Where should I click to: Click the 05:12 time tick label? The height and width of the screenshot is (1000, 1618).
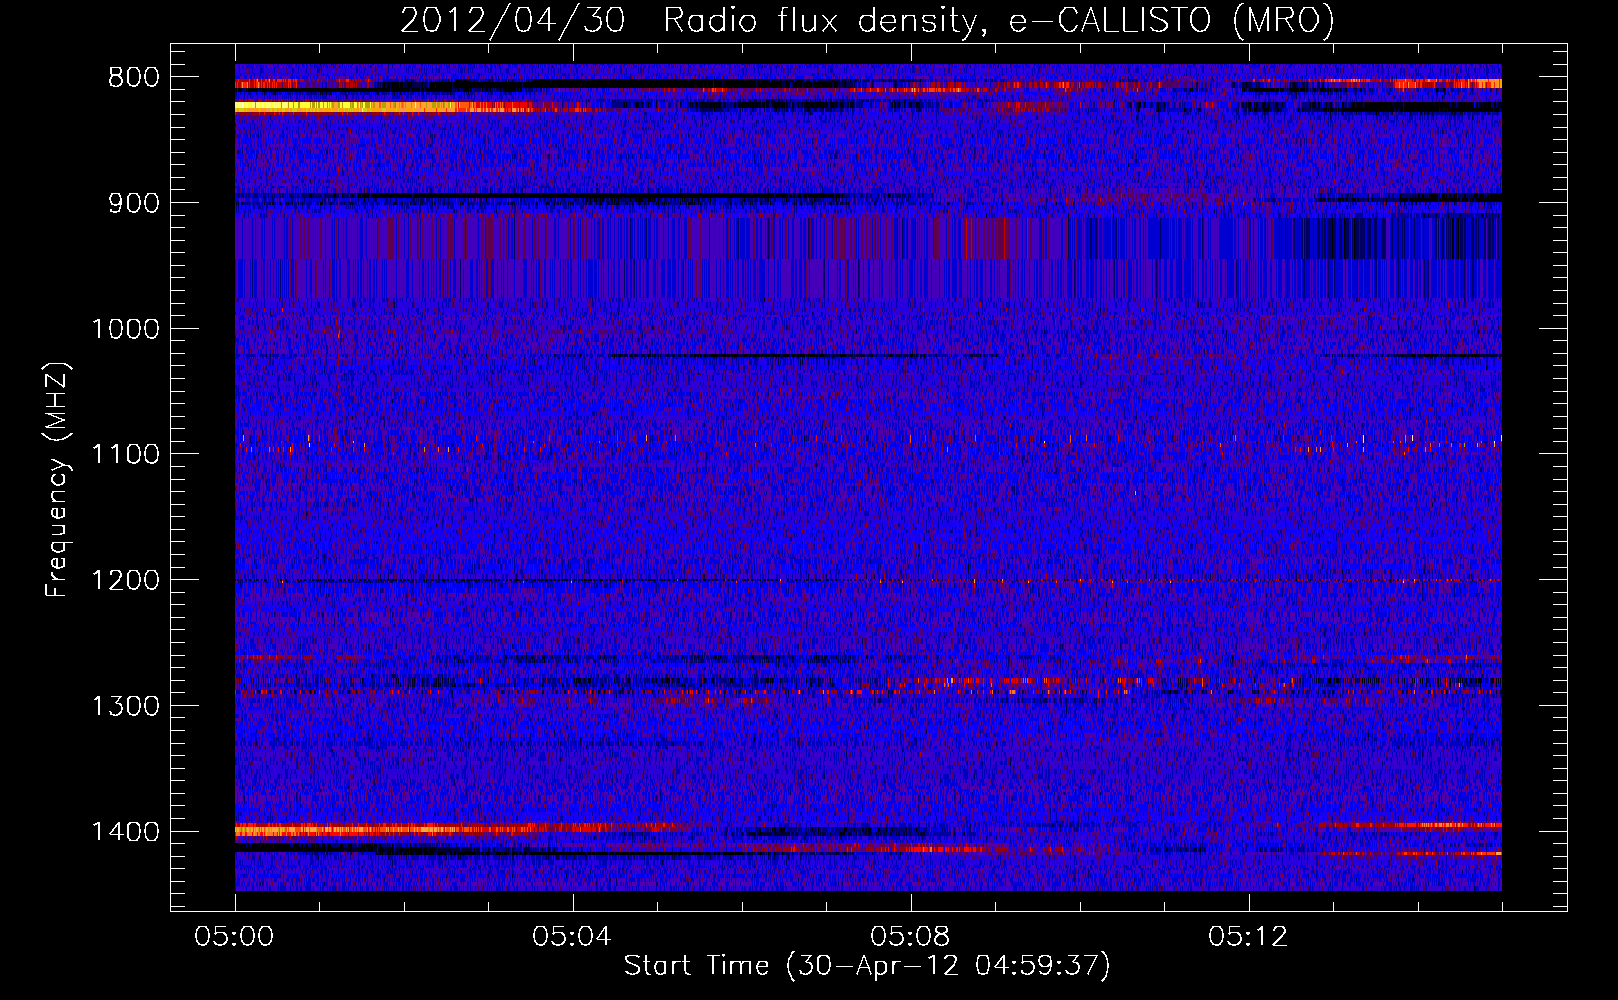[1248, 937]
